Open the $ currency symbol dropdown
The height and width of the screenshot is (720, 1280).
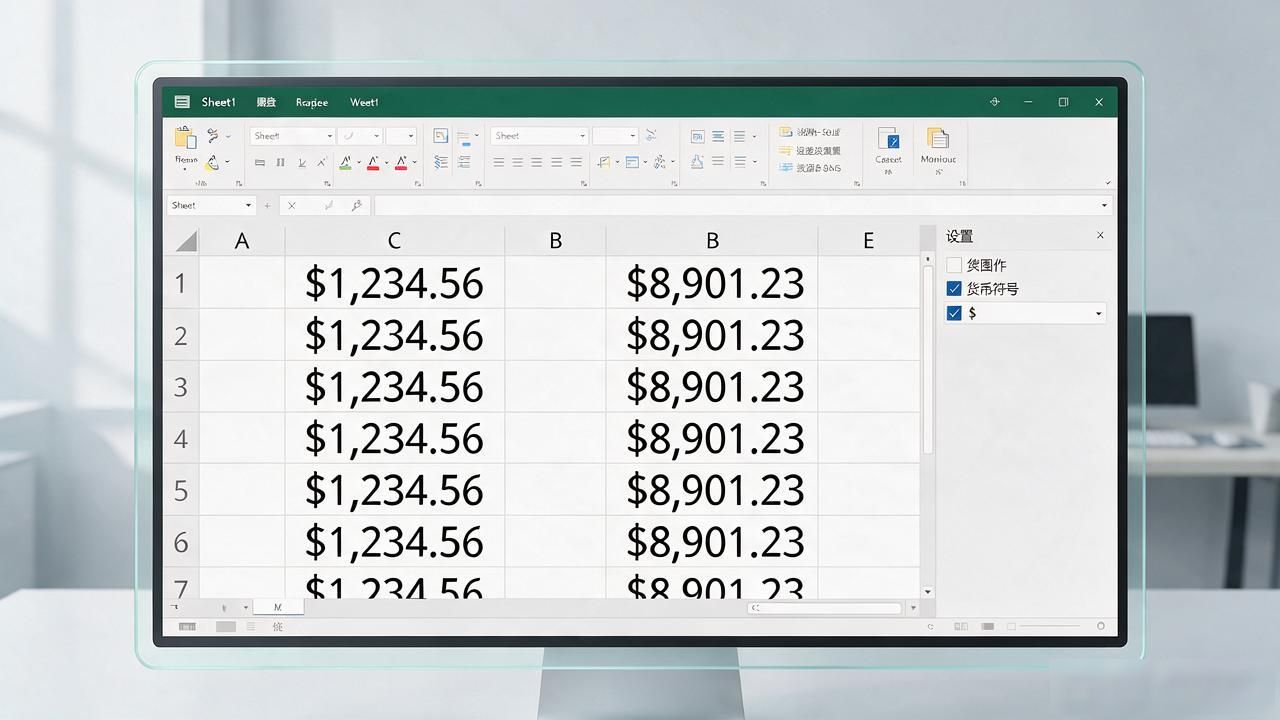tap(1098, 314)
